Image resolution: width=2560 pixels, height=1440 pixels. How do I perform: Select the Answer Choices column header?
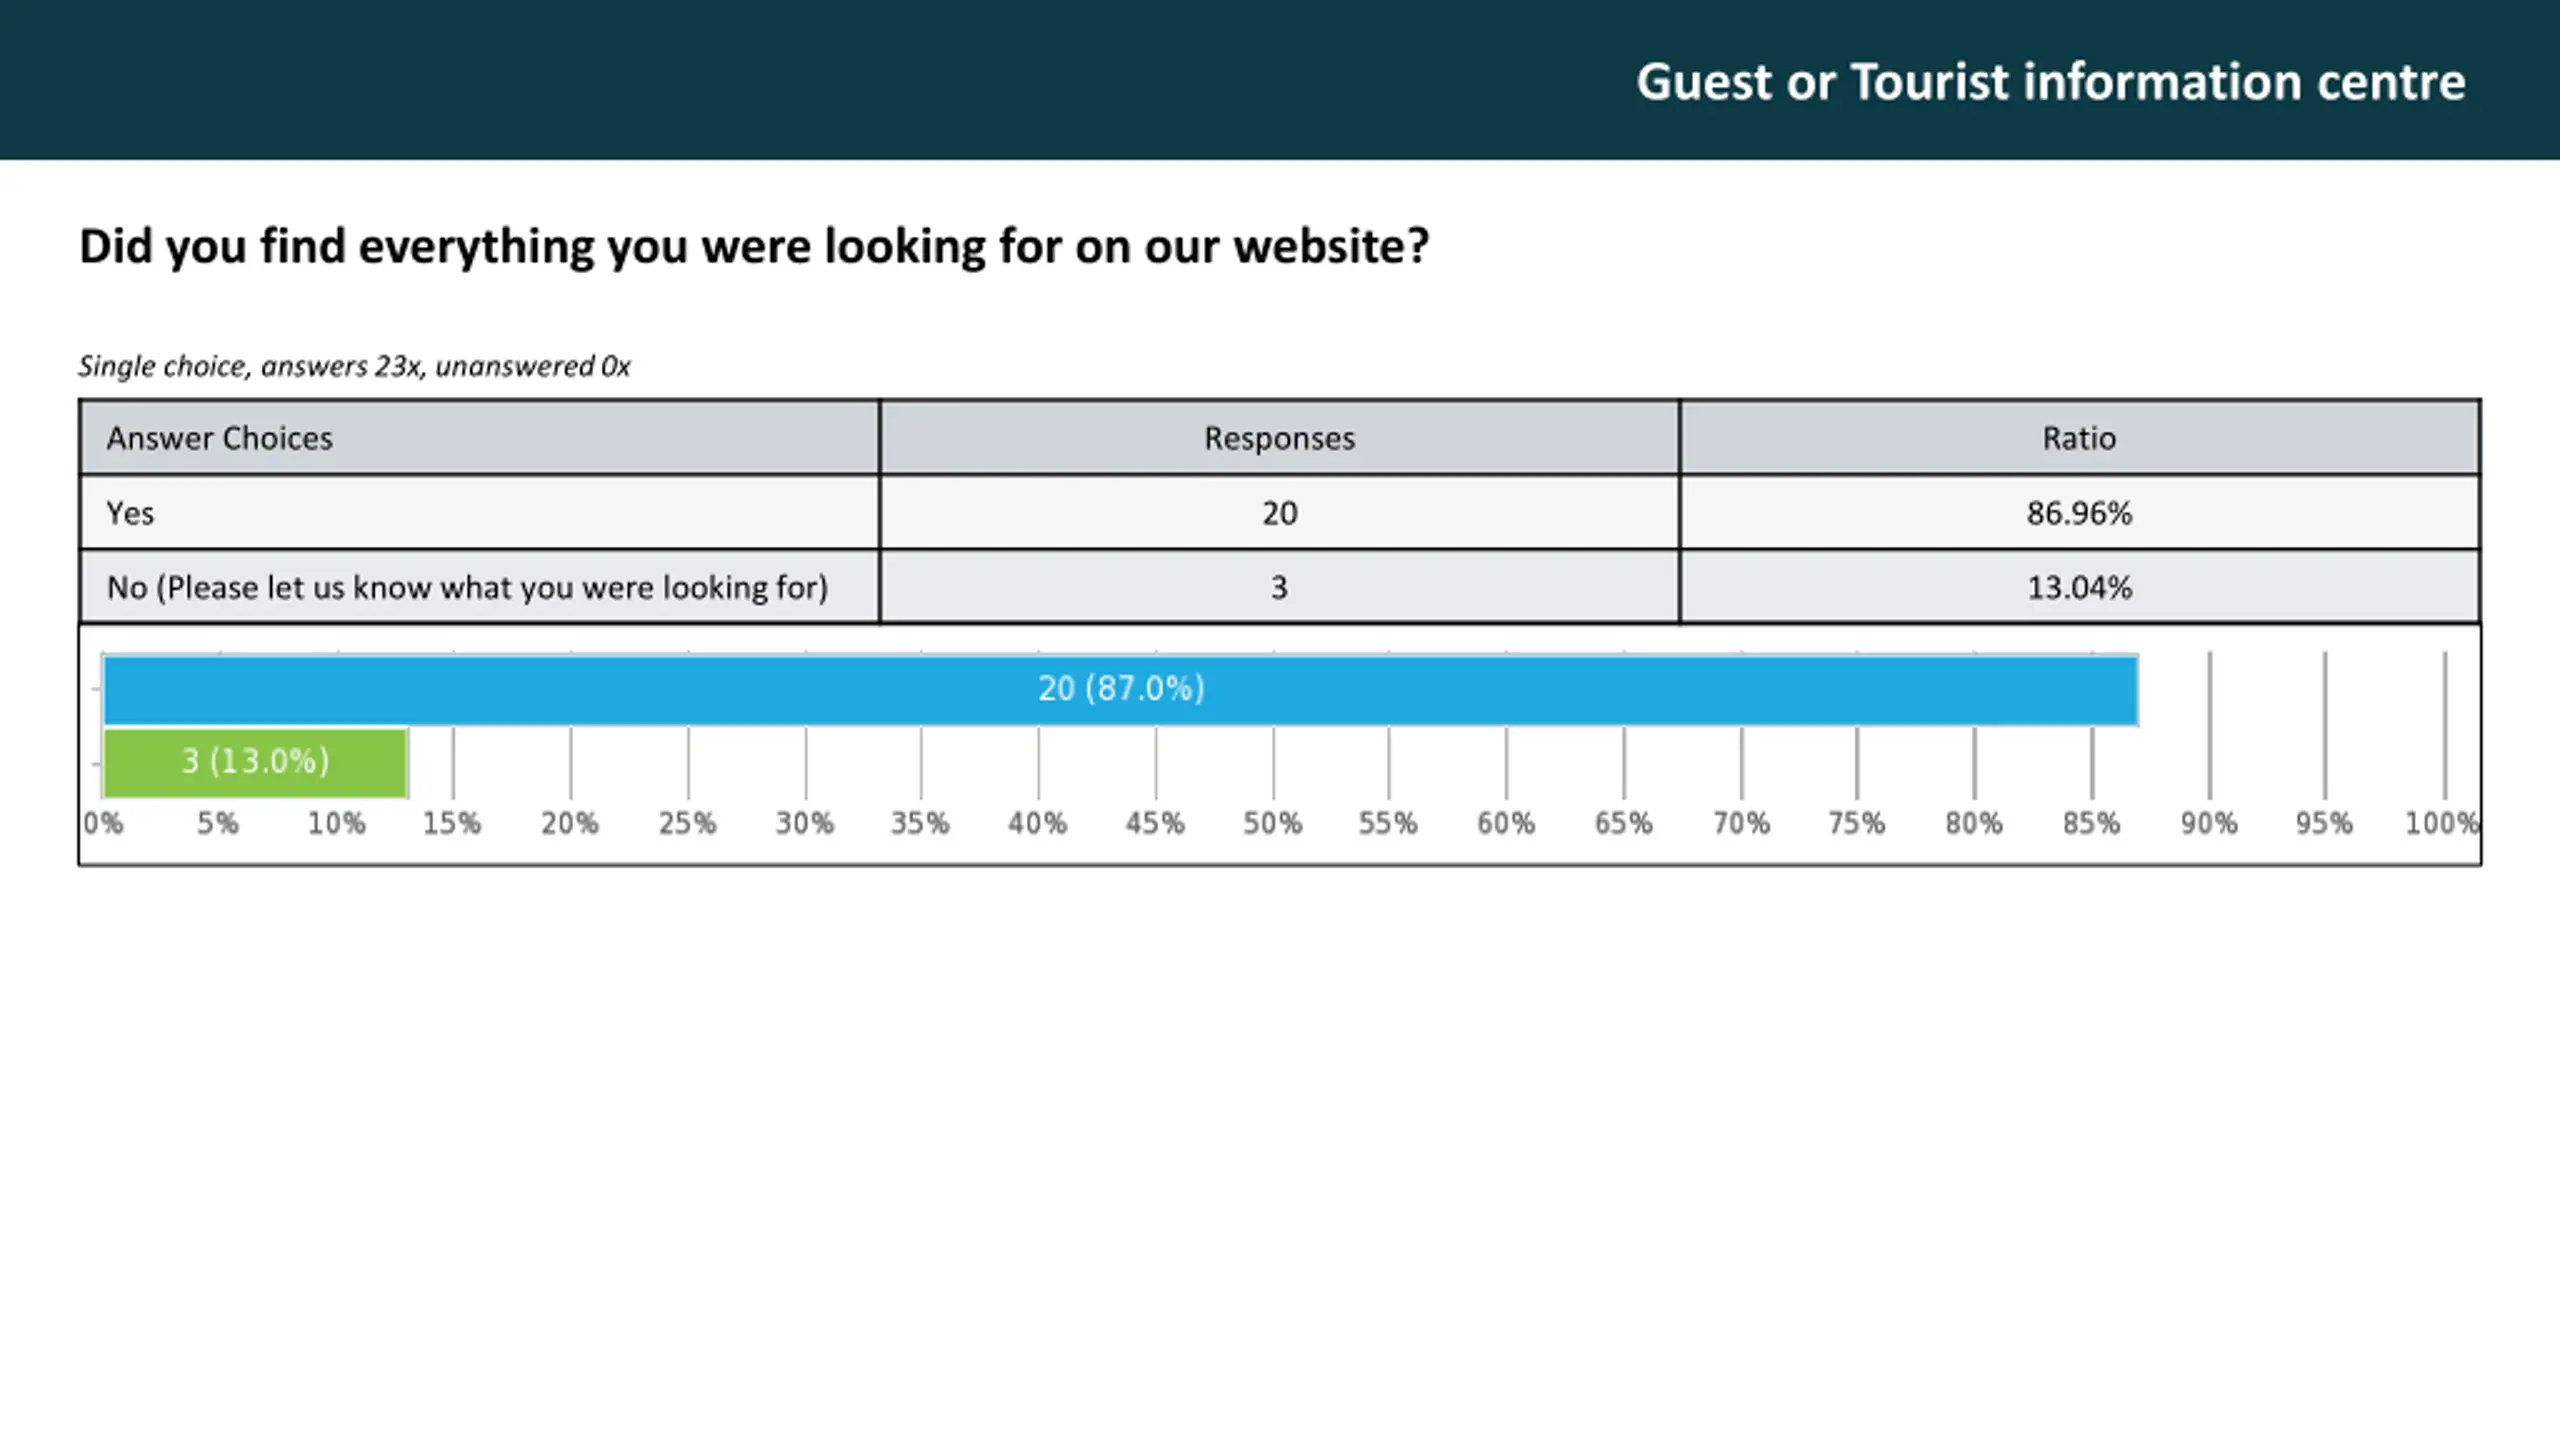pyautogui.click(x=480, y=438)
